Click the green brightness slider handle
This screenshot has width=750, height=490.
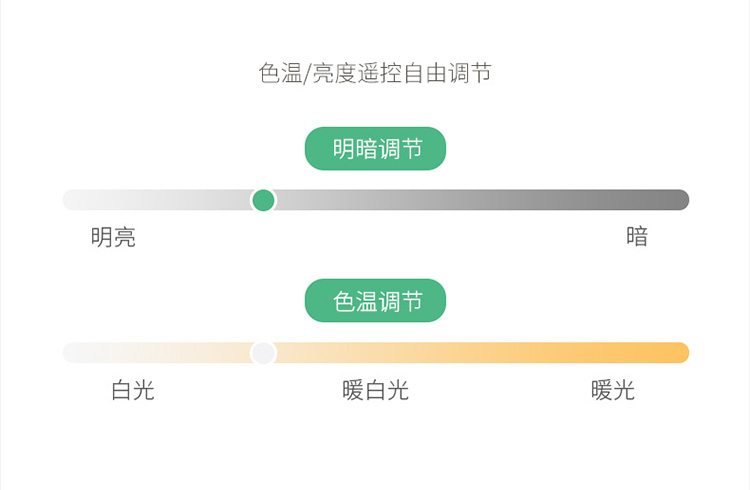[263, 200]
